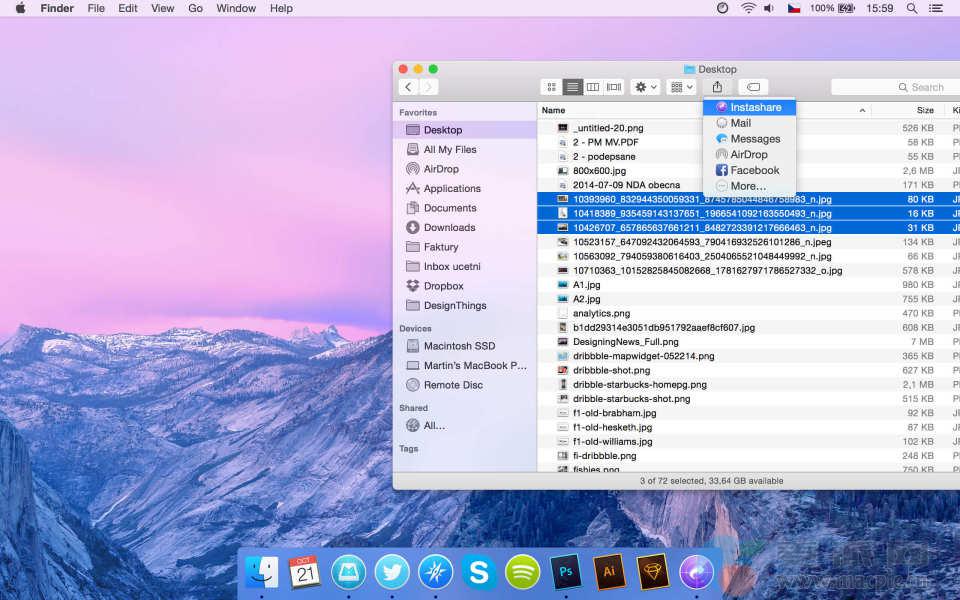The image size is (960, 600).
Task: Open the Action gear dropdown menu
Action: 645,87
